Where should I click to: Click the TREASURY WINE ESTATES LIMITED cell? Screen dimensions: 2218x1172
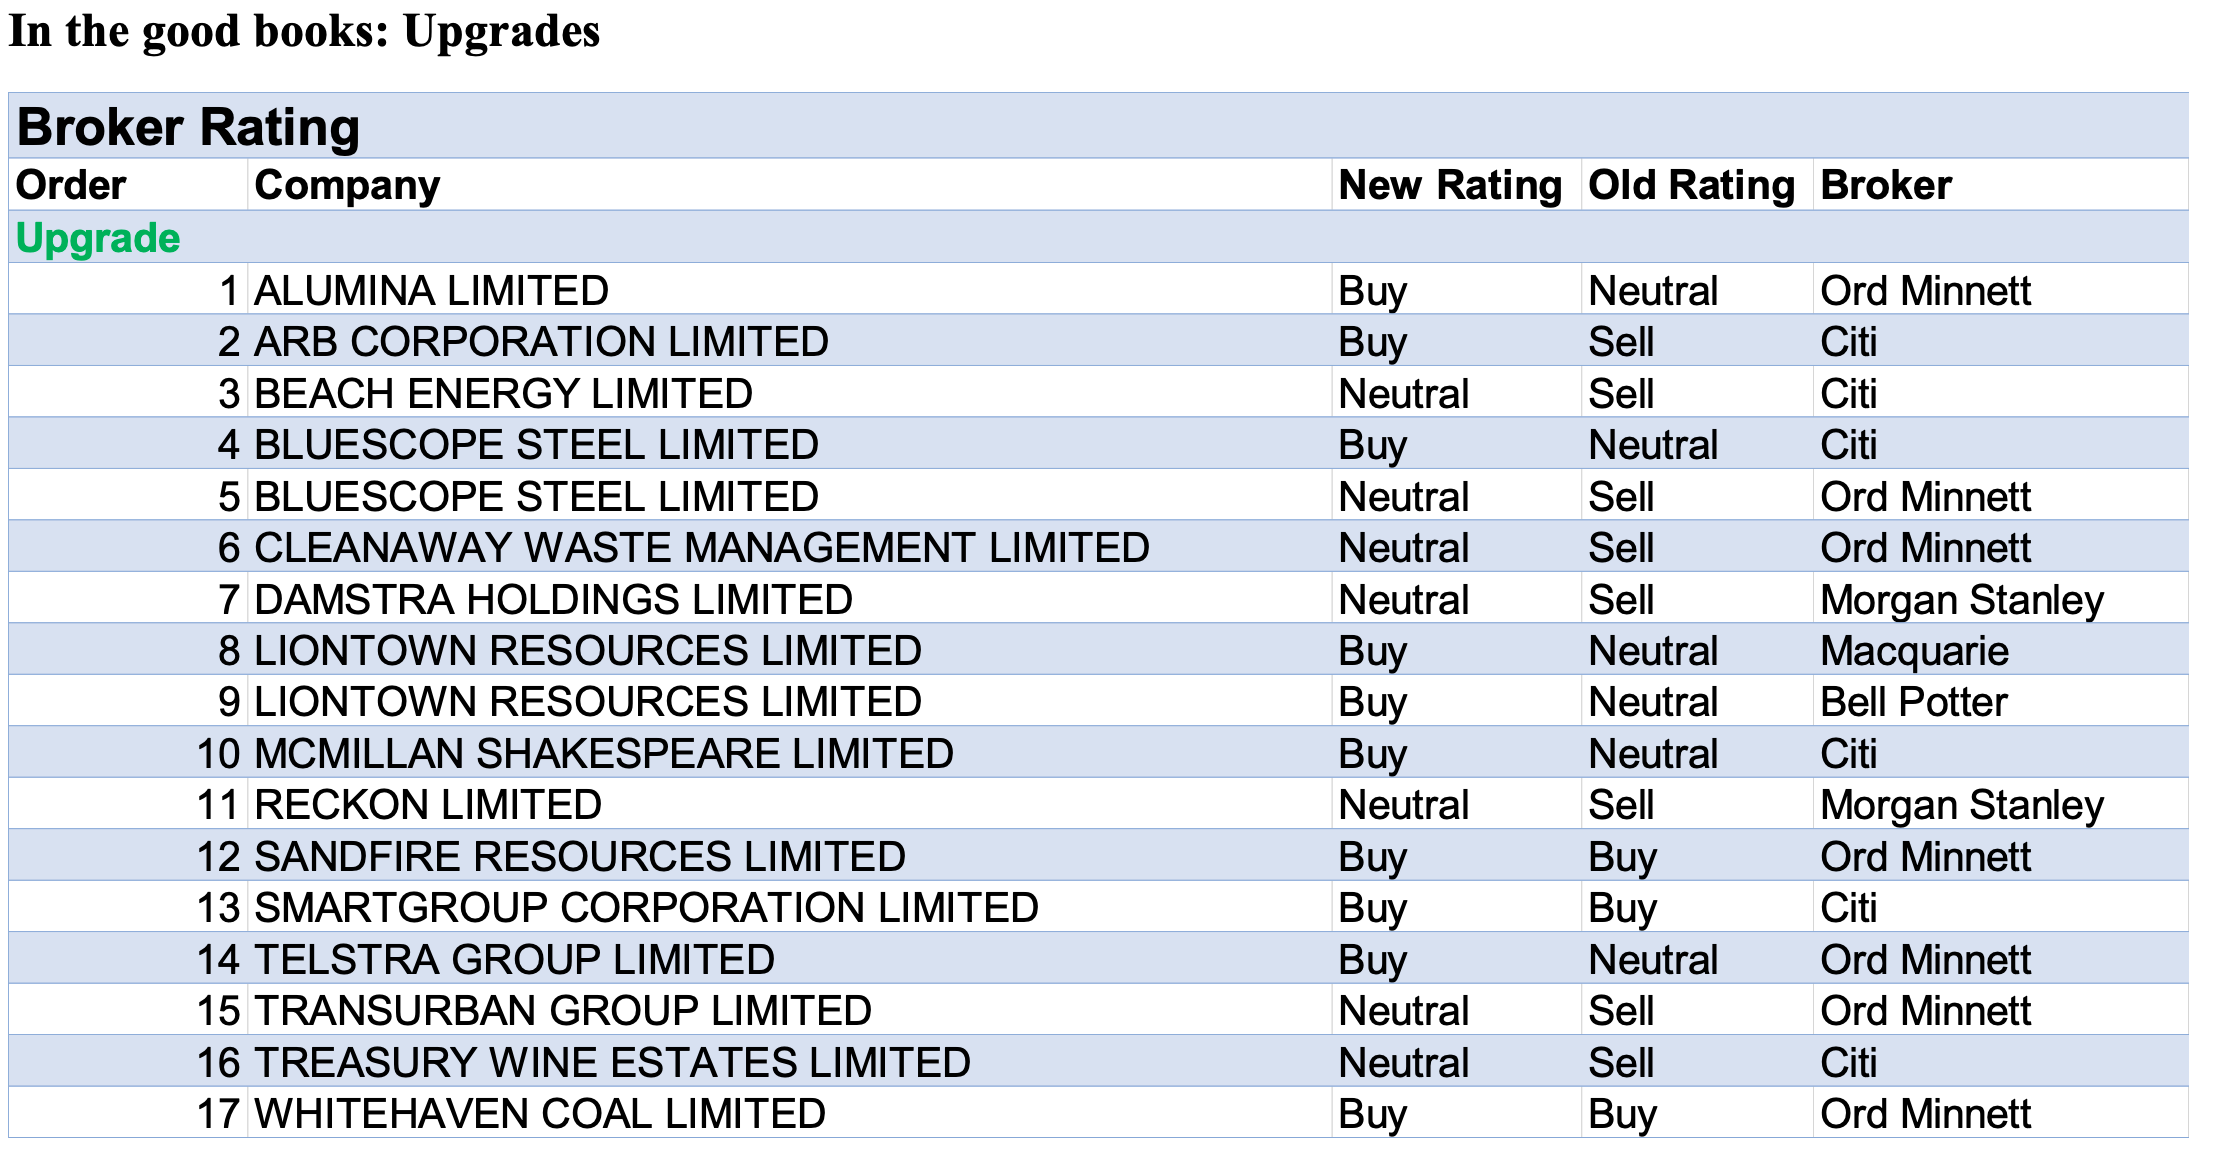(612, 1063)
